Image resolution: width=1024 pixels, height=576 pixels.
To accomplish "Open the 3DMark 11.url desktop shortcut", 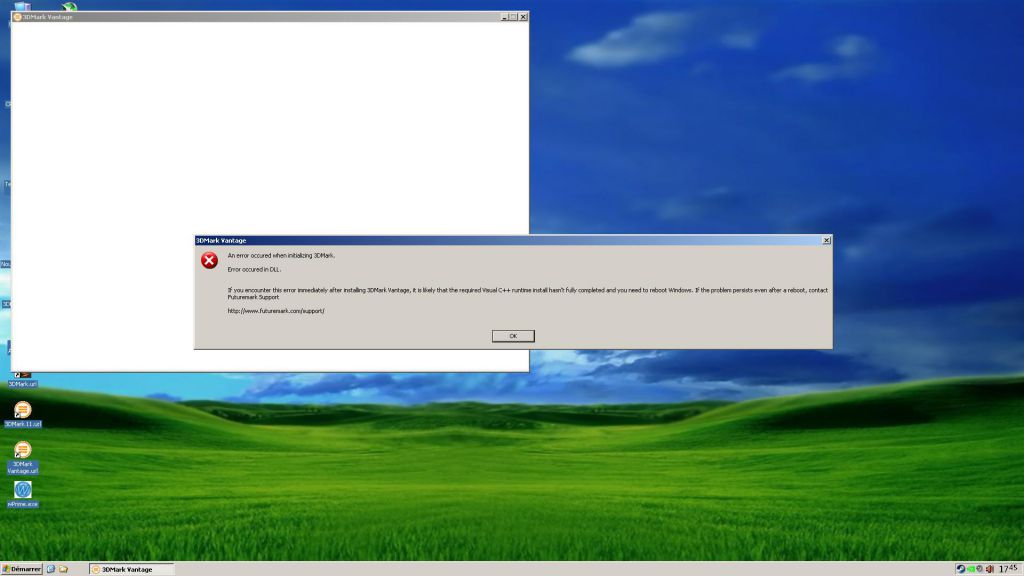I will pyautogui.click(x=23, y=414).
